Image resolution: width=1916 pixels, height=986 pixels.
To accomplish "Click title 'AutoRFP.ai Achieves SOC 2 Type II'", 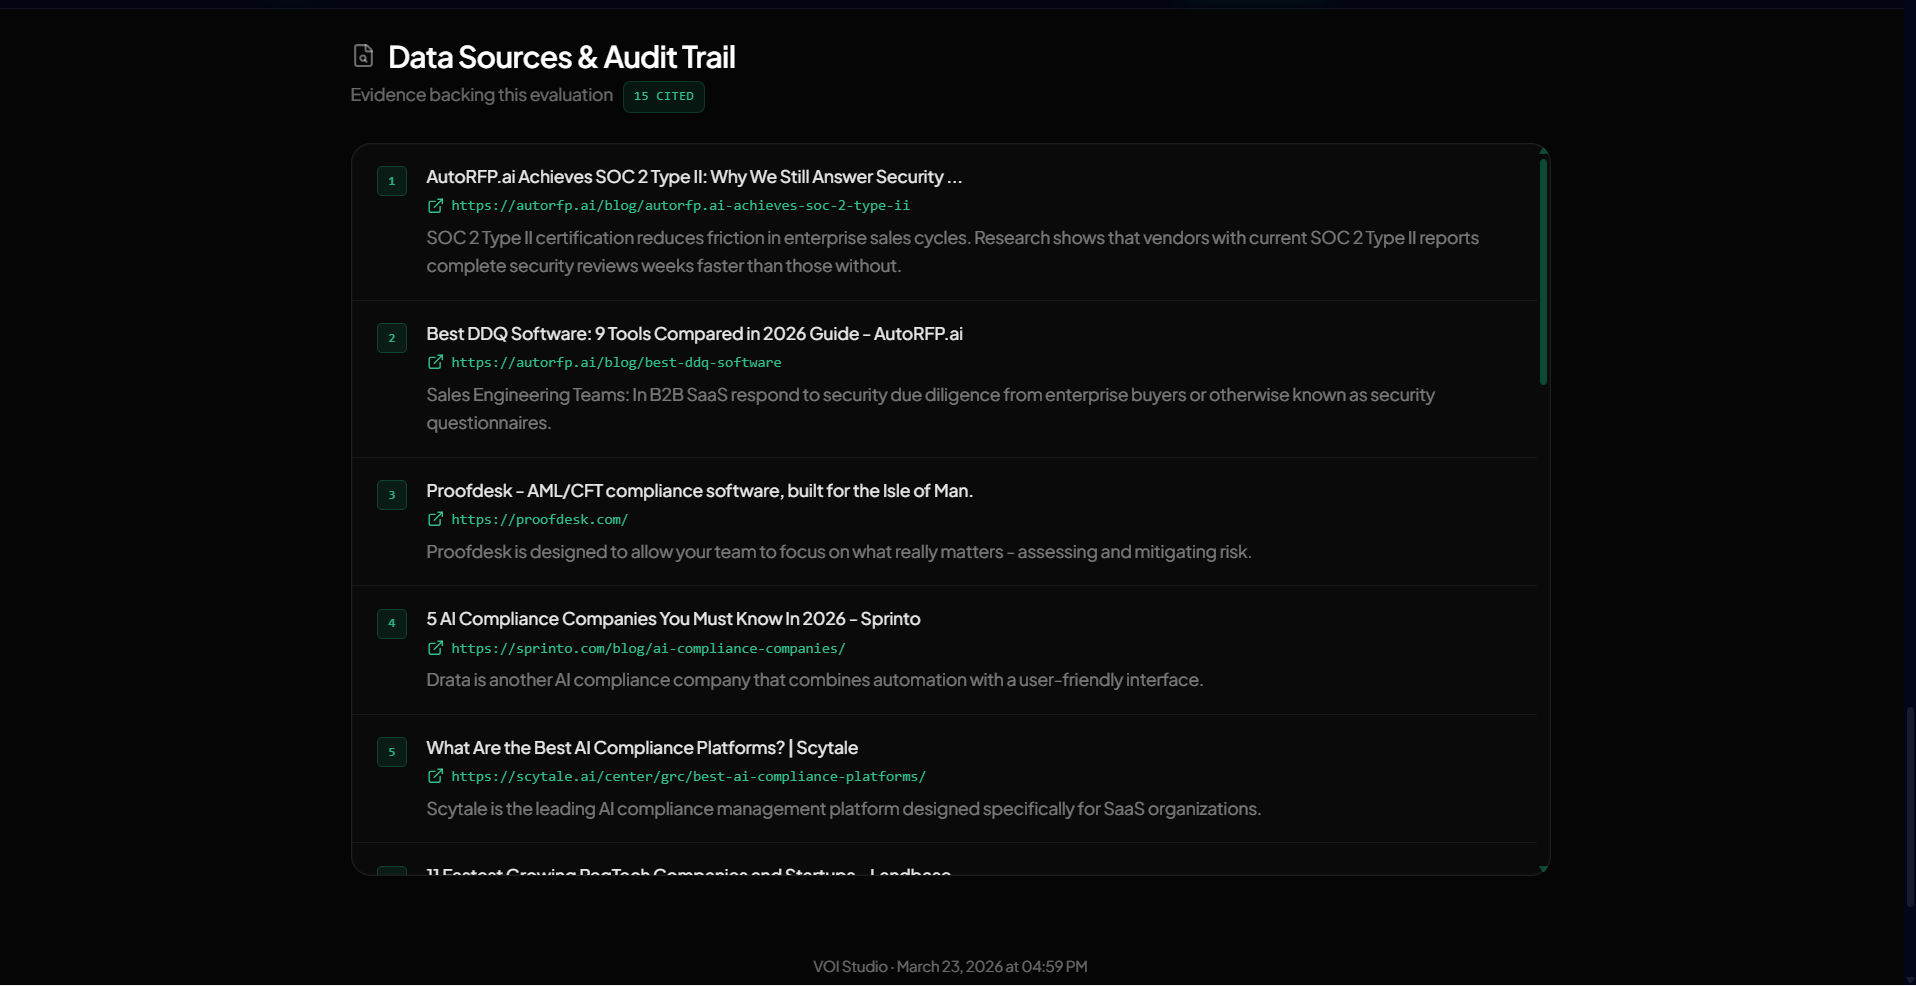I will coord(694,177).
